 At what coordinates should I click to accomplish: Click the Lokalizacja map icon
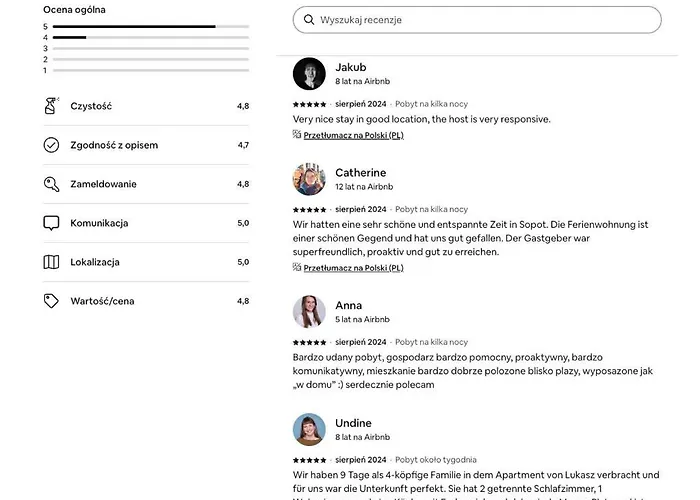[52, 262]
